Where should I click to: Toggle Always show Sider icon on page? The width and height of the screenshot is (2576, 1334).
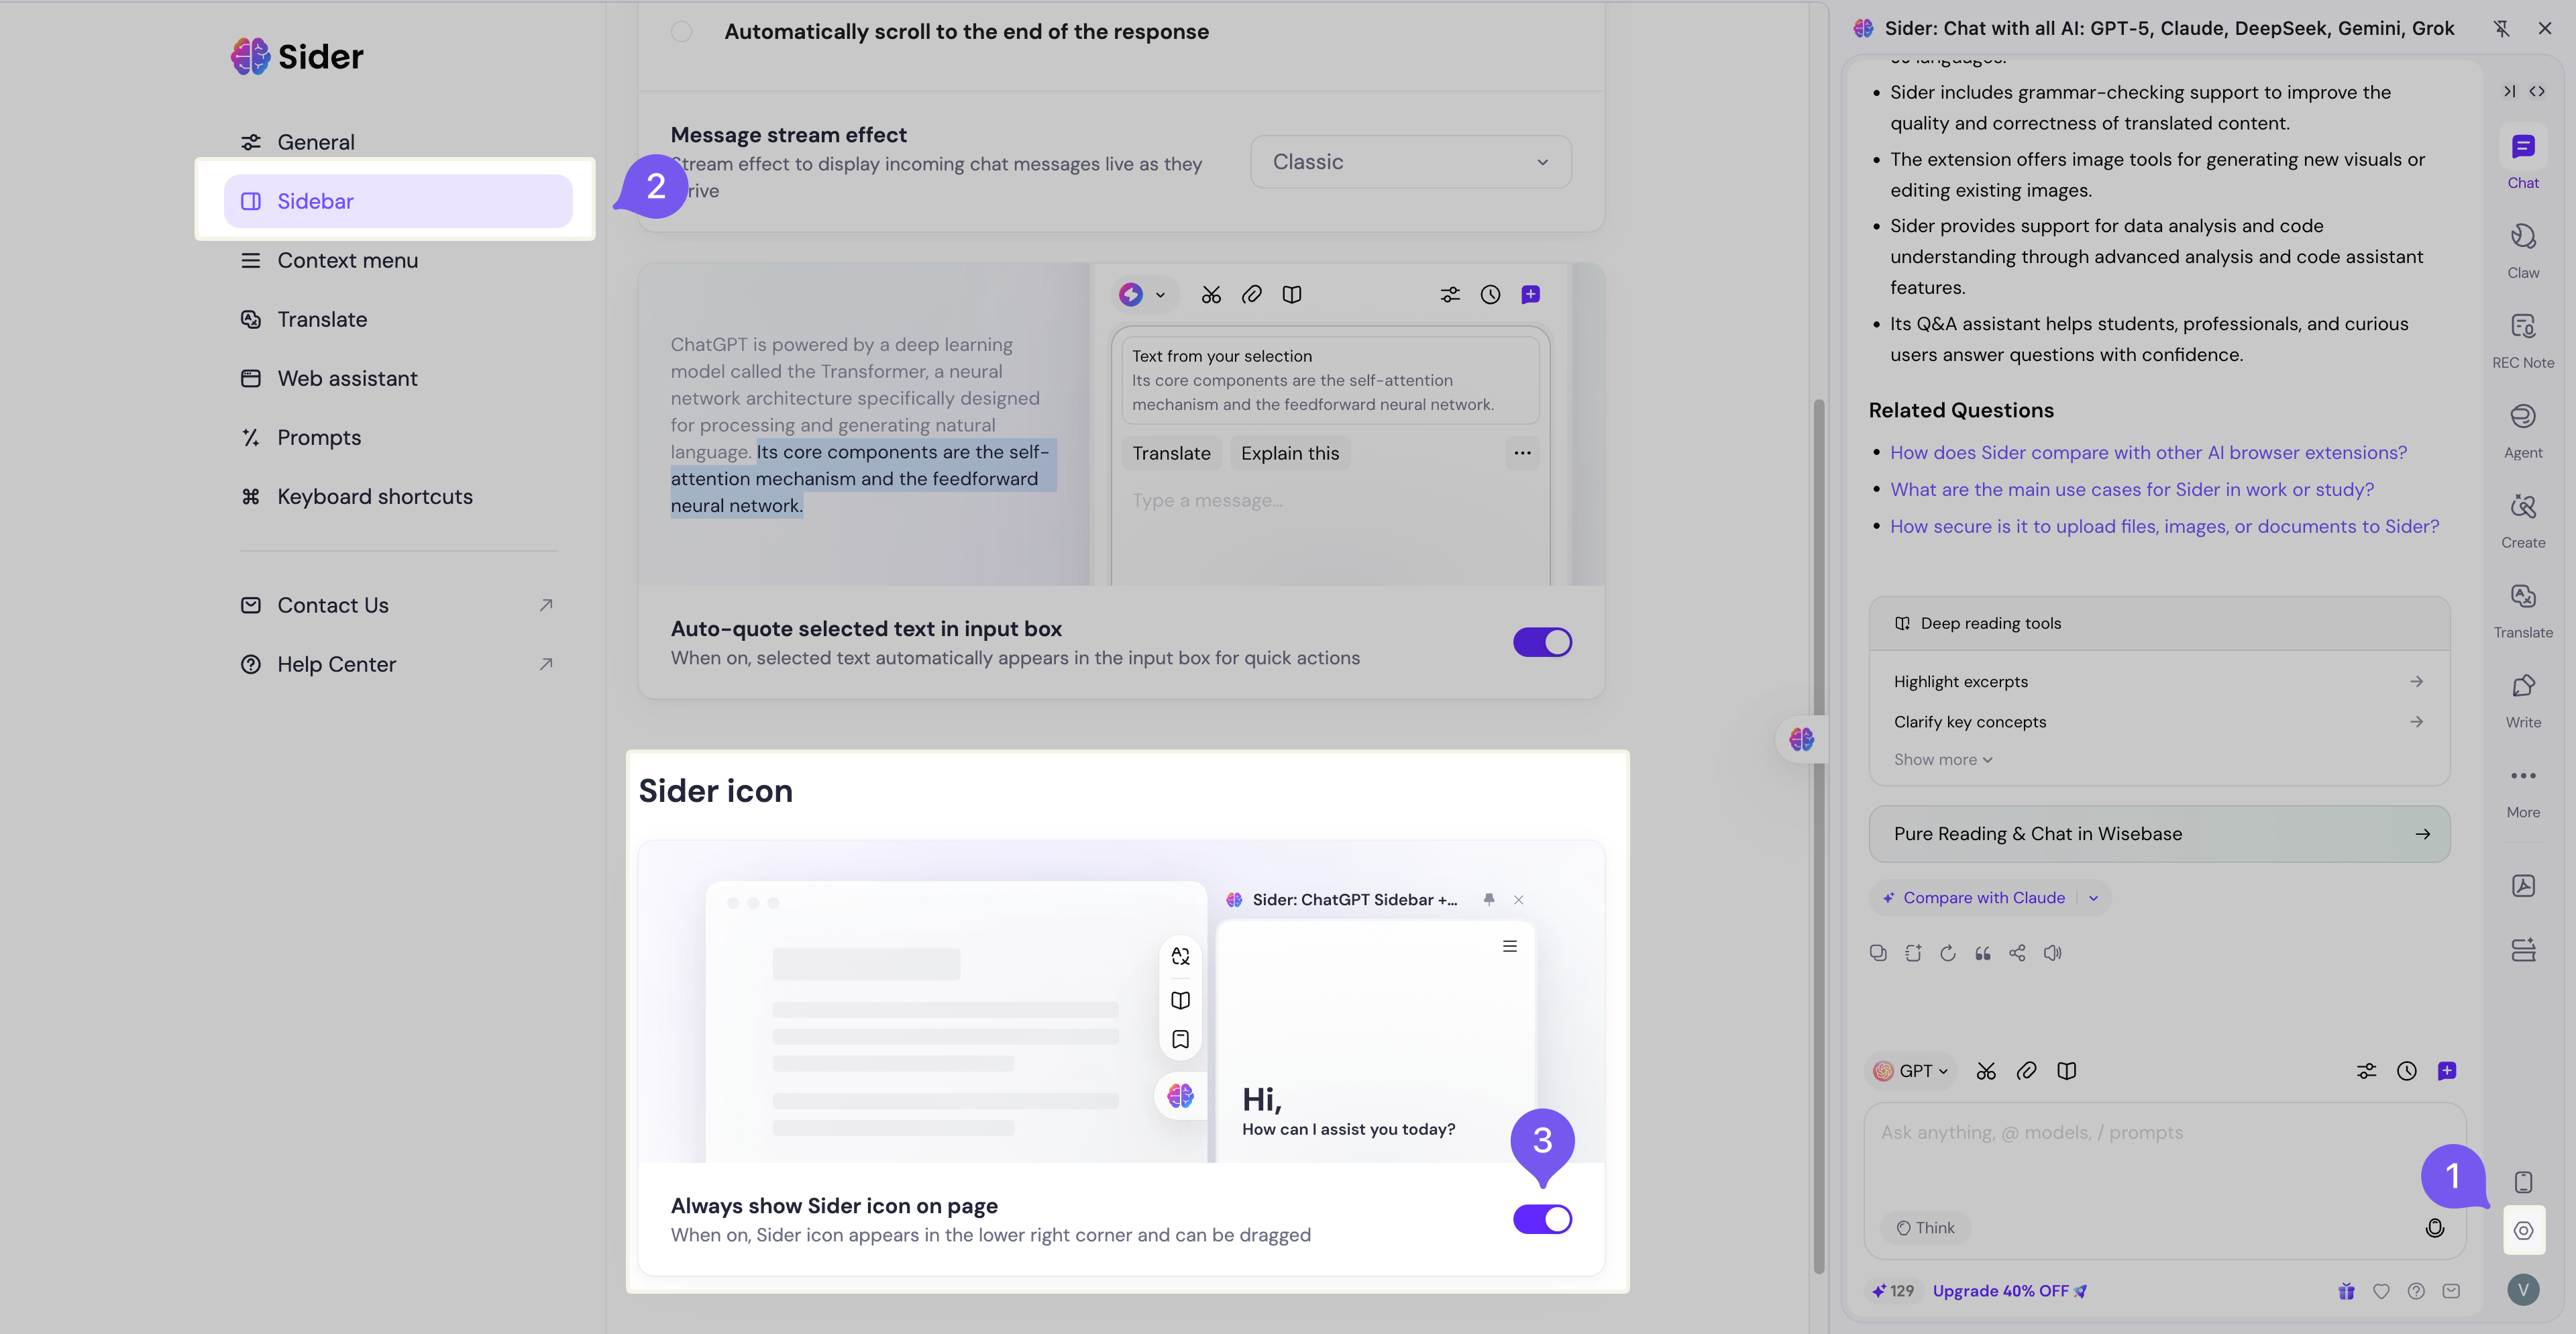(1542, 1219)
